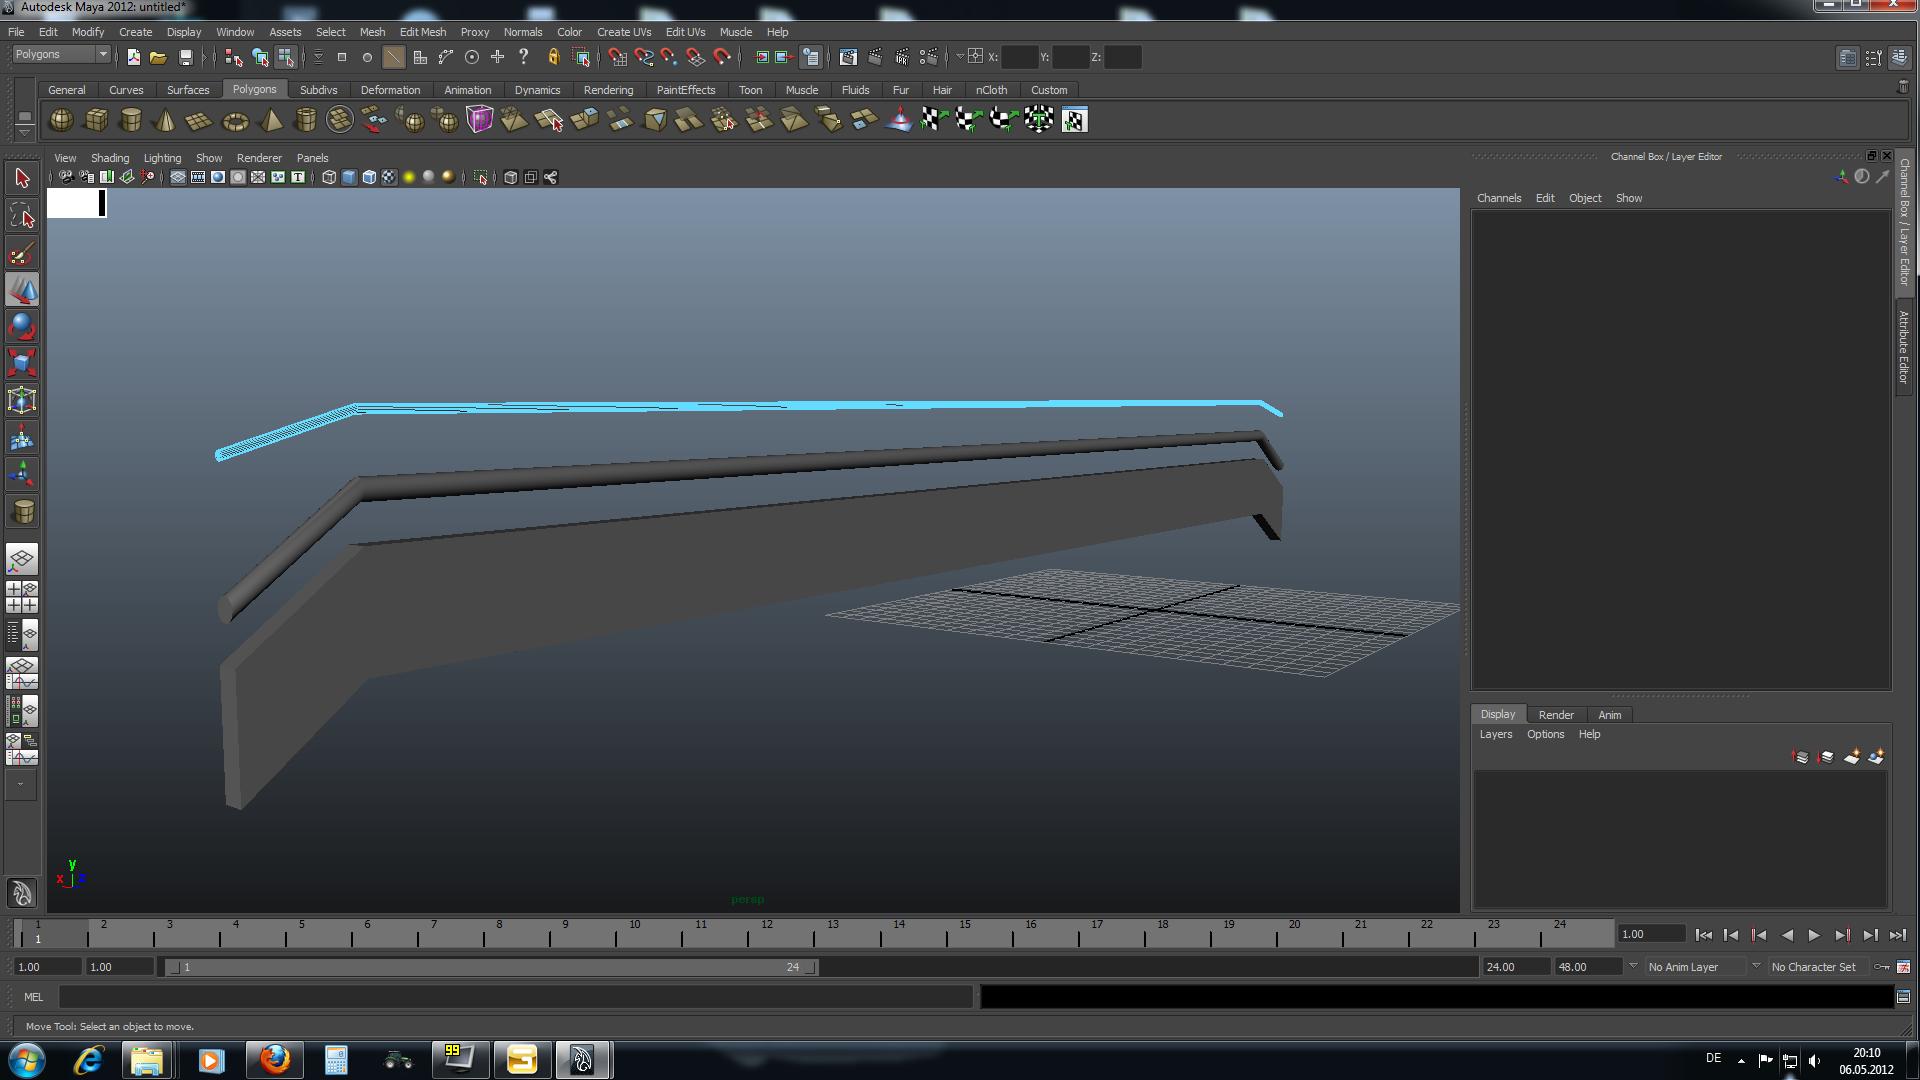Switch to the Surfaces shelf tab
The image size is (1920, 1080).
[x=188, y=90]
